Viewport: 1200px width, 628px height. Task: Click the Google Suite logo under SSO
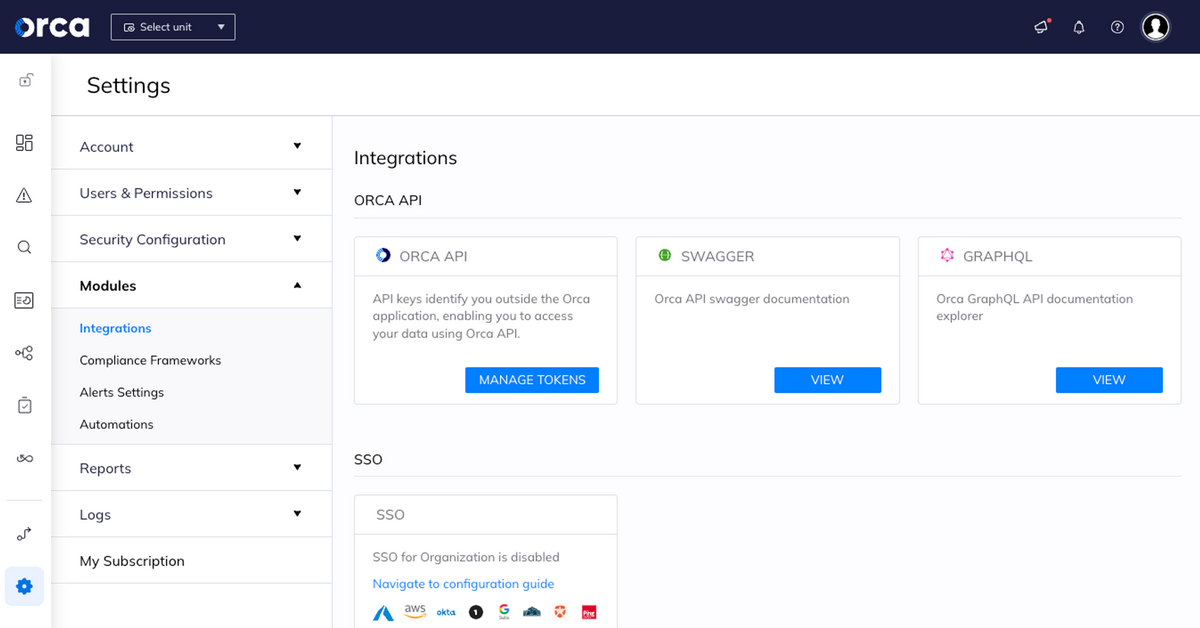point(504,611)
